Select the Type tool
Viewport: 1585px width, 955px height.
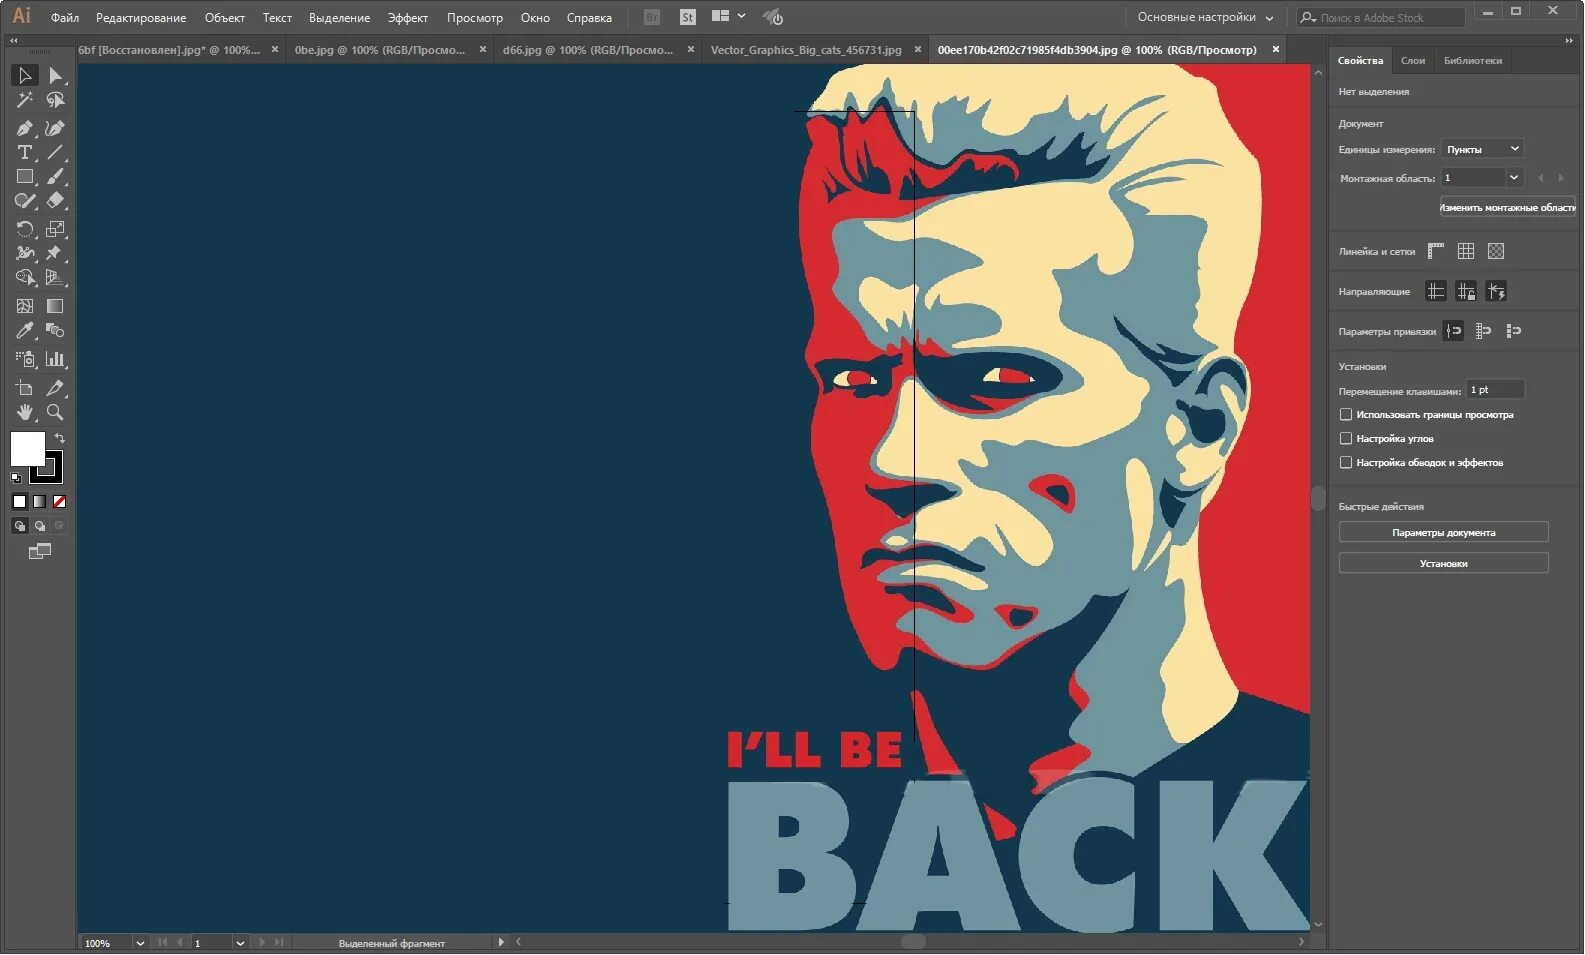pos(25,152)
